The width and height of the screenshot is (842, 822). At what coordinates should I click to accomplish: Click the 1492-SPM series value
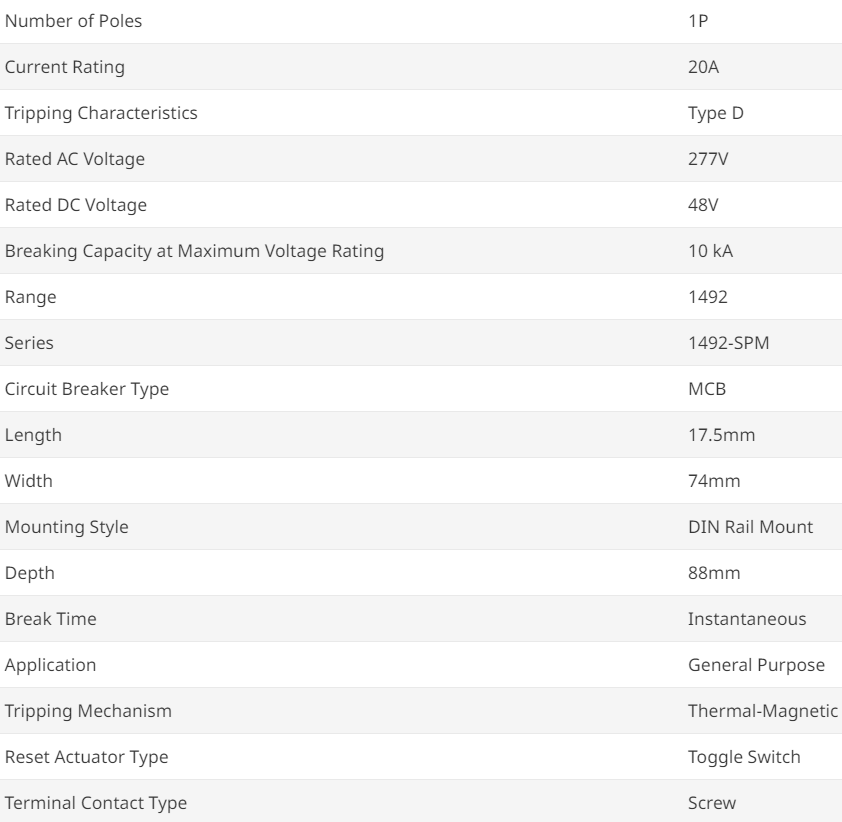[x=727, y=343]
